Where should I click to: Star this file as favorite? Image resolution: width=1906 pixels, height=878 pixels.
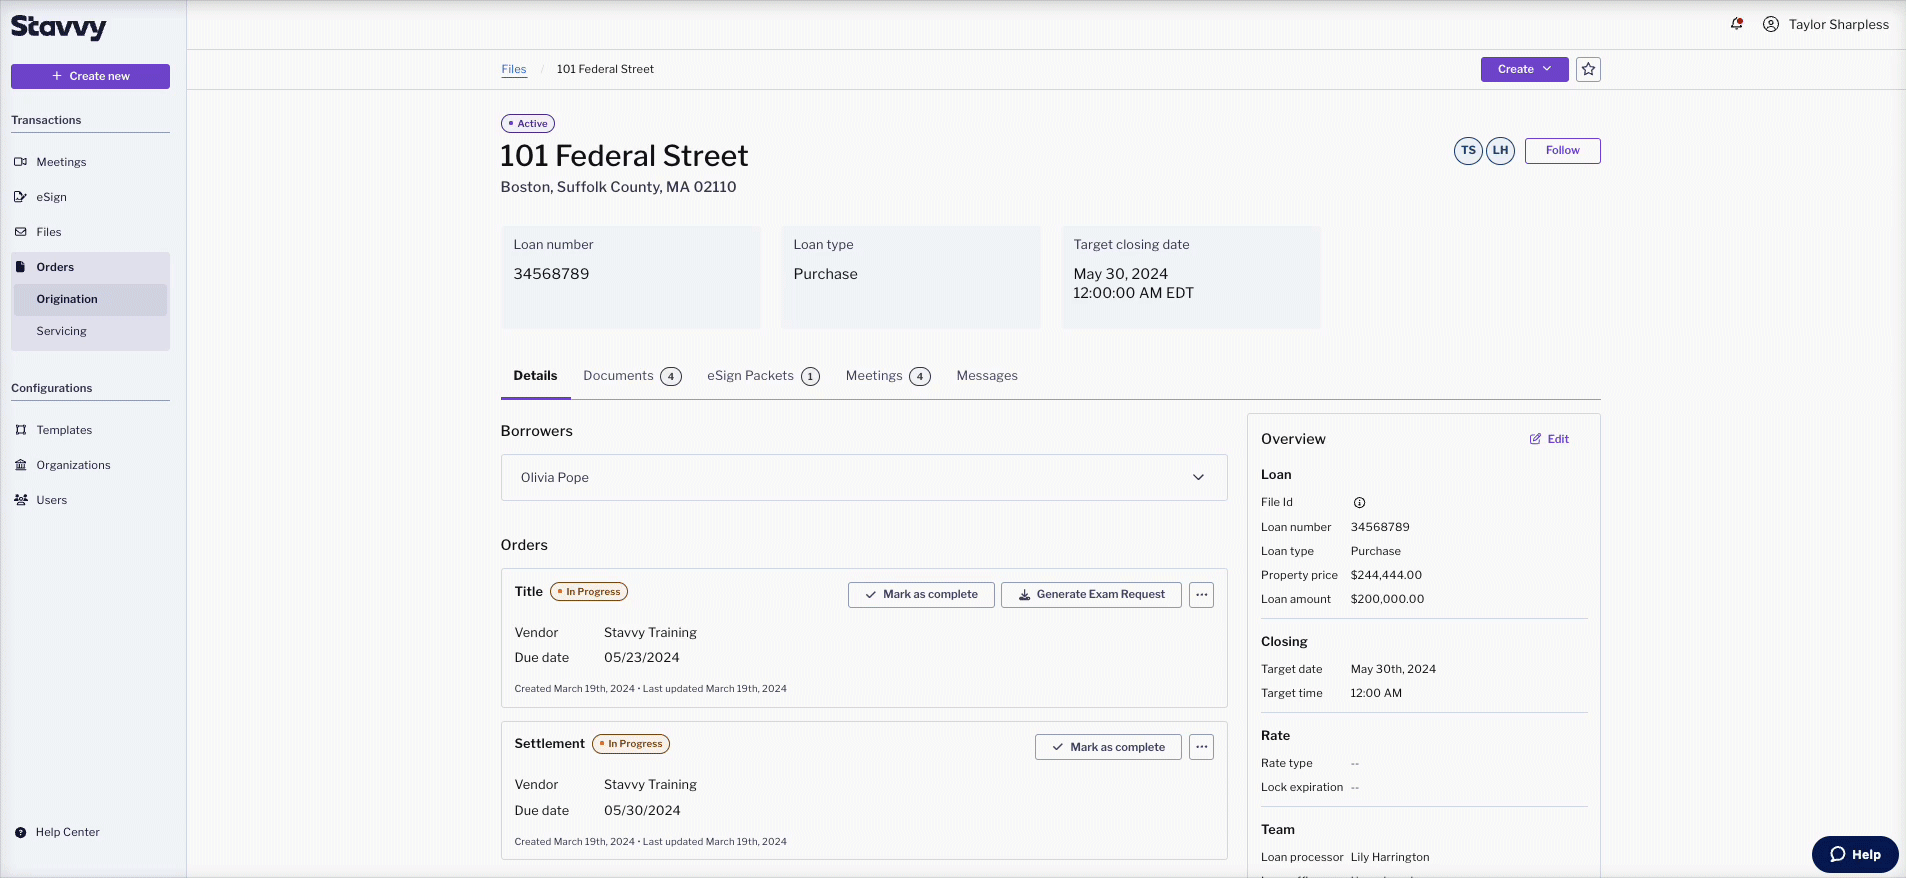point(1588,69)
